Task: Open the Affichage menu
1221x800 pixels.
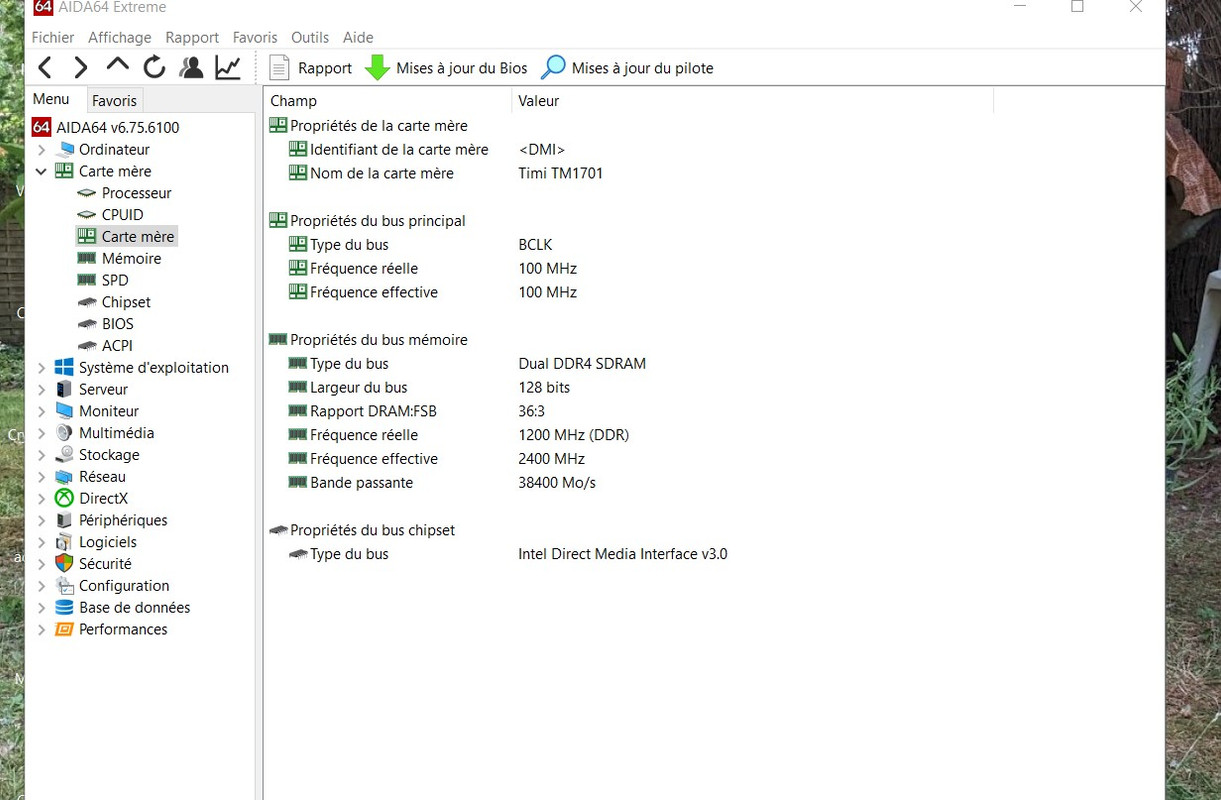Action: 120,37
